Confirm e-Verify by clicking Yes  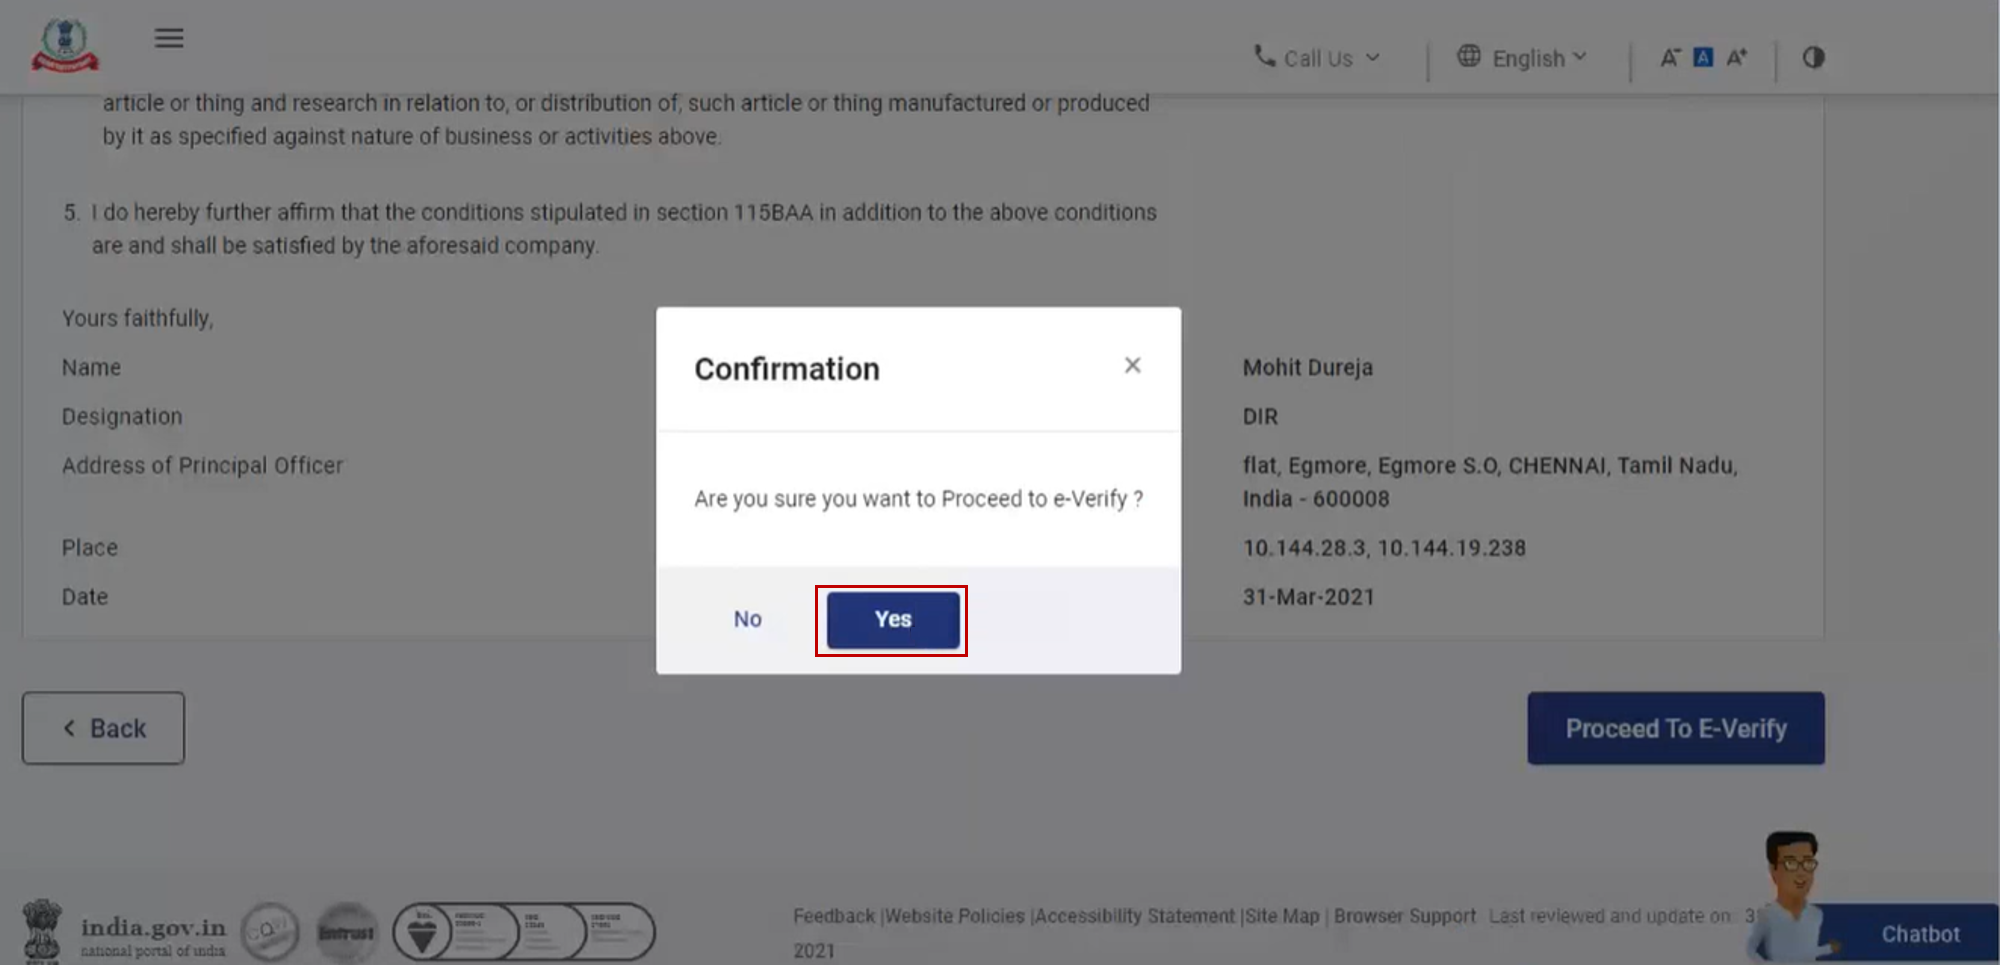tap(891, 619)
